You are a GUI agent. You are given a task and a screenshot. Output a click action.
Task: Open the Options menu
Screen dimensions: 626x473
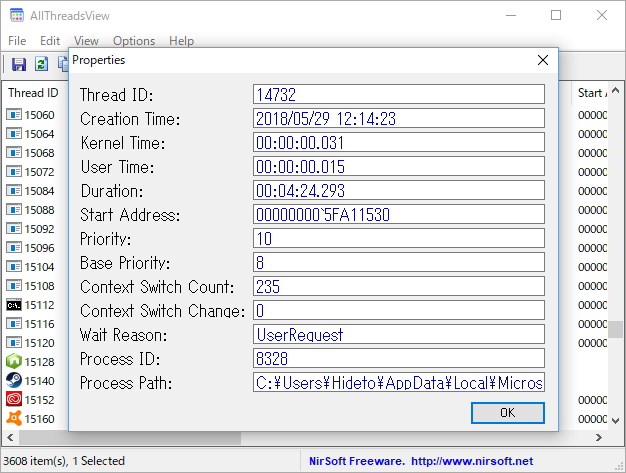pyautogui.click(x=134, y=41)
